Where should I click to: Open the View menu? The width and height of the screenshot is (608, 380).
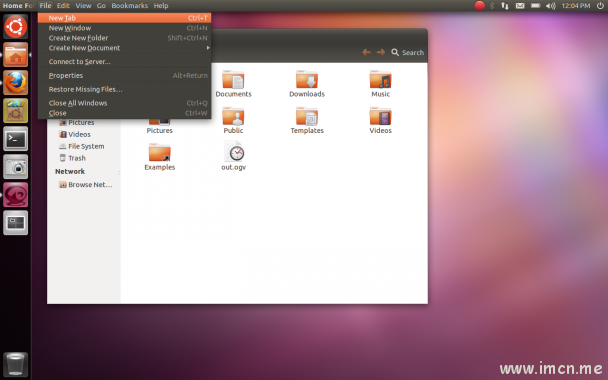point(83,5)
